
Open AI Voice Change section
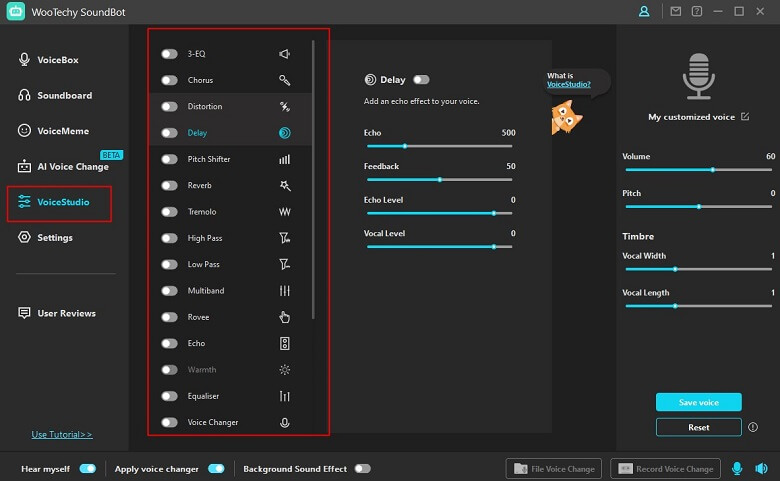coord(70,166)
